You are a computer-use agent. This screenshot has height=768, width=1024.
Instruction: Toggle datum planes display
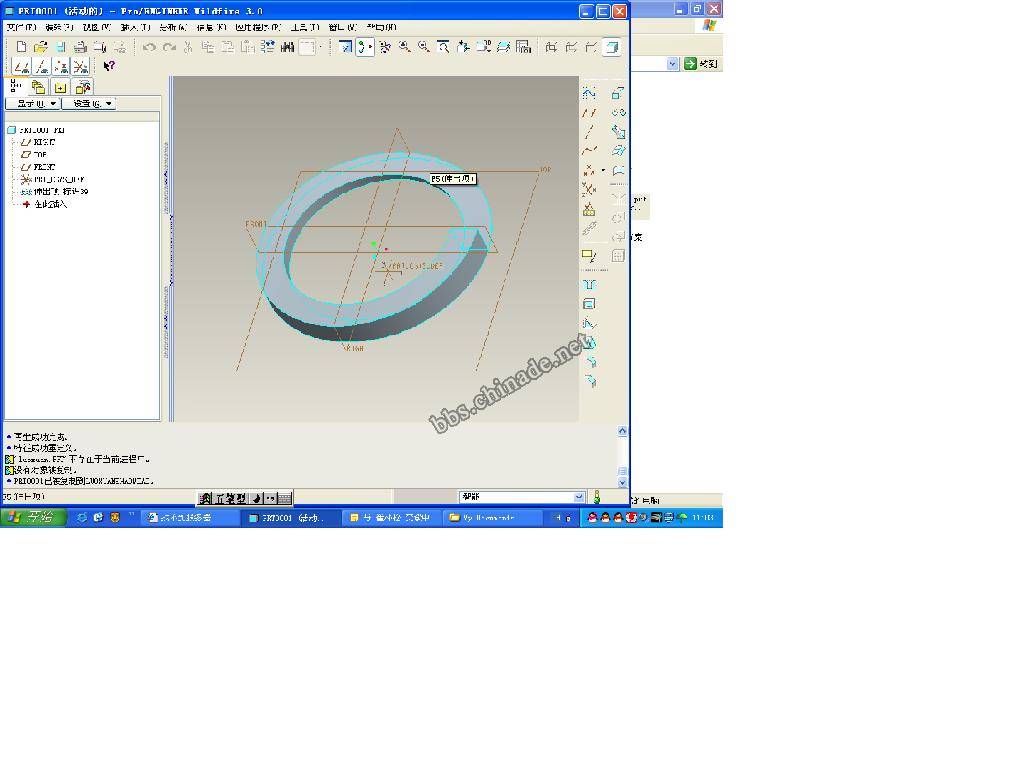tap(22, 67)
